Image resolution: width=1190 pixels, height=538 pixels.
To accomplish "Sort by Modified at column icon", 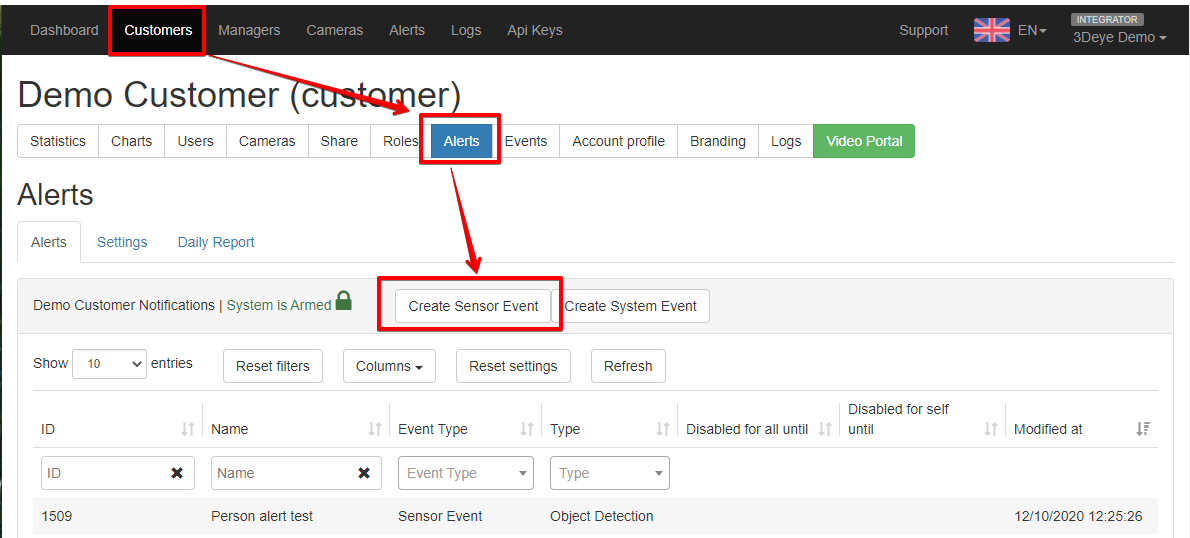I will (x=1143, y=429).
